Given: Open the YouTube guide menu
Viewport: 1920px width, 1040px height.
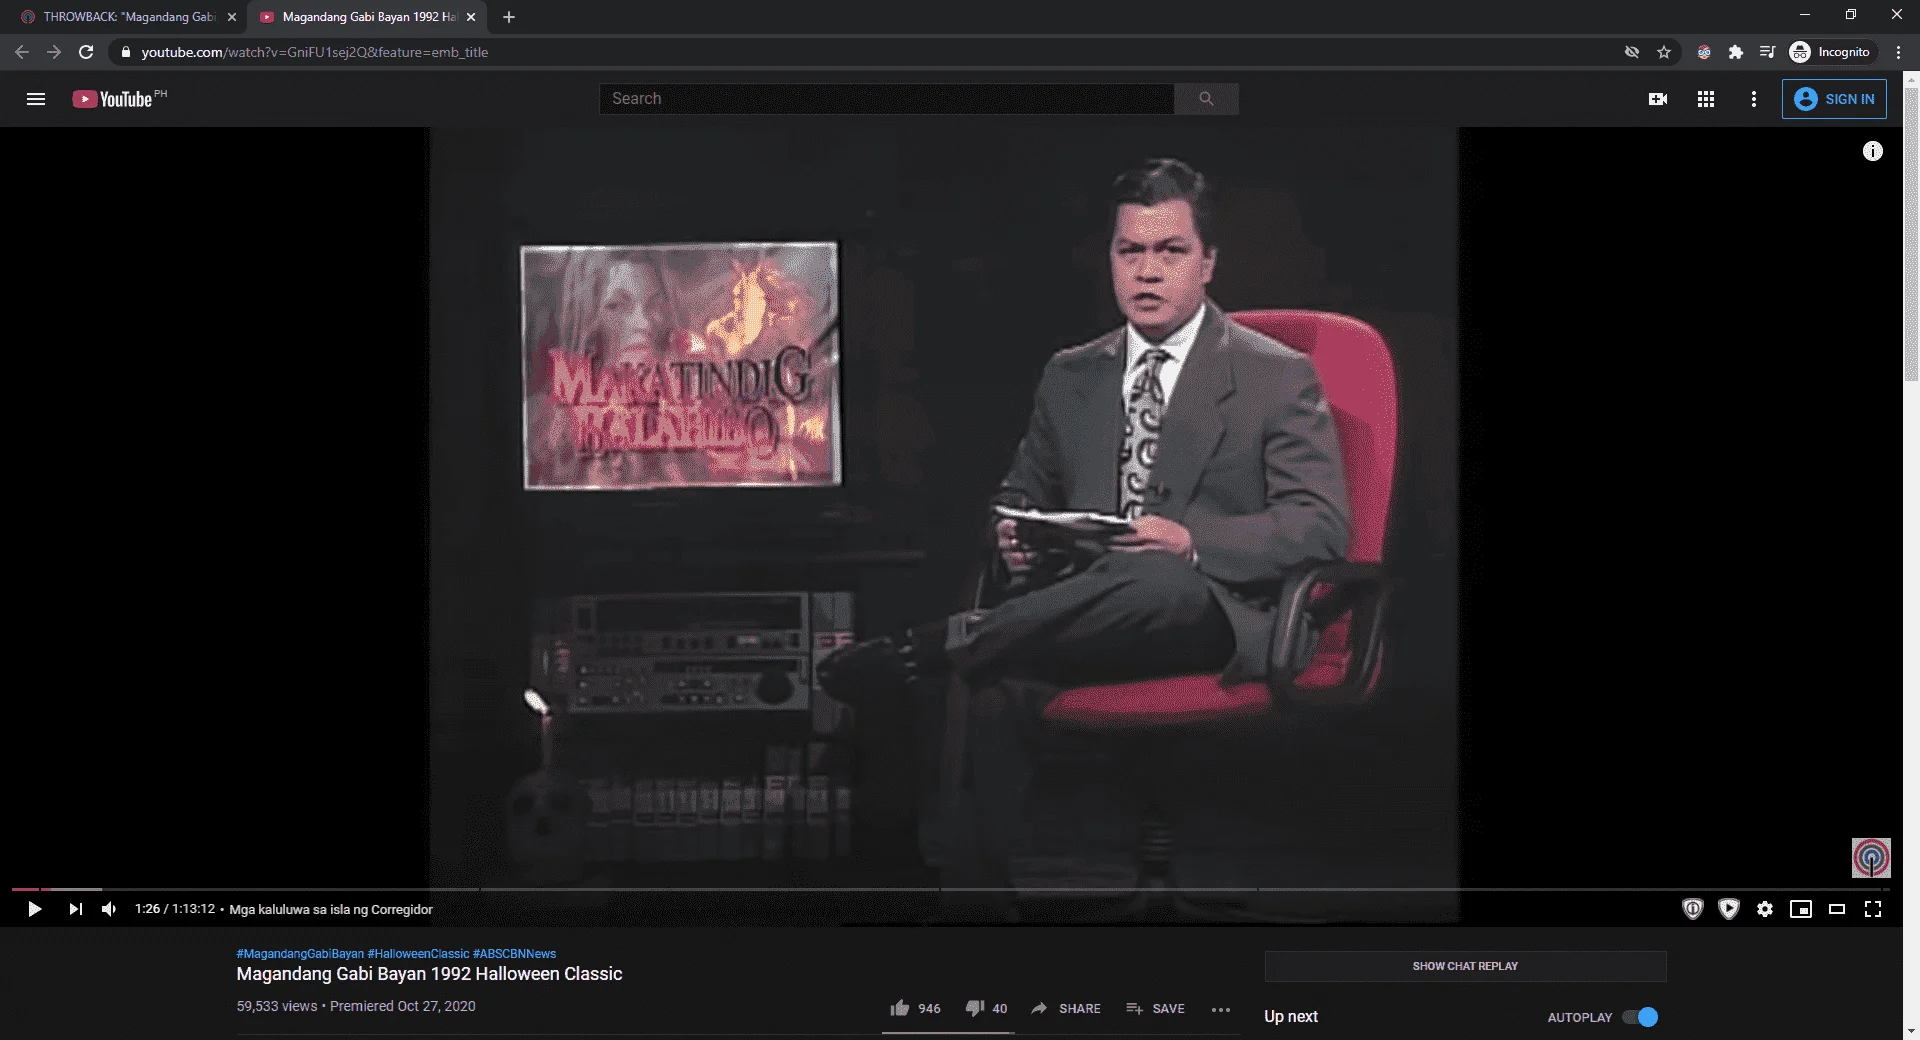Looking at the screenshot, I should (36, 99).
